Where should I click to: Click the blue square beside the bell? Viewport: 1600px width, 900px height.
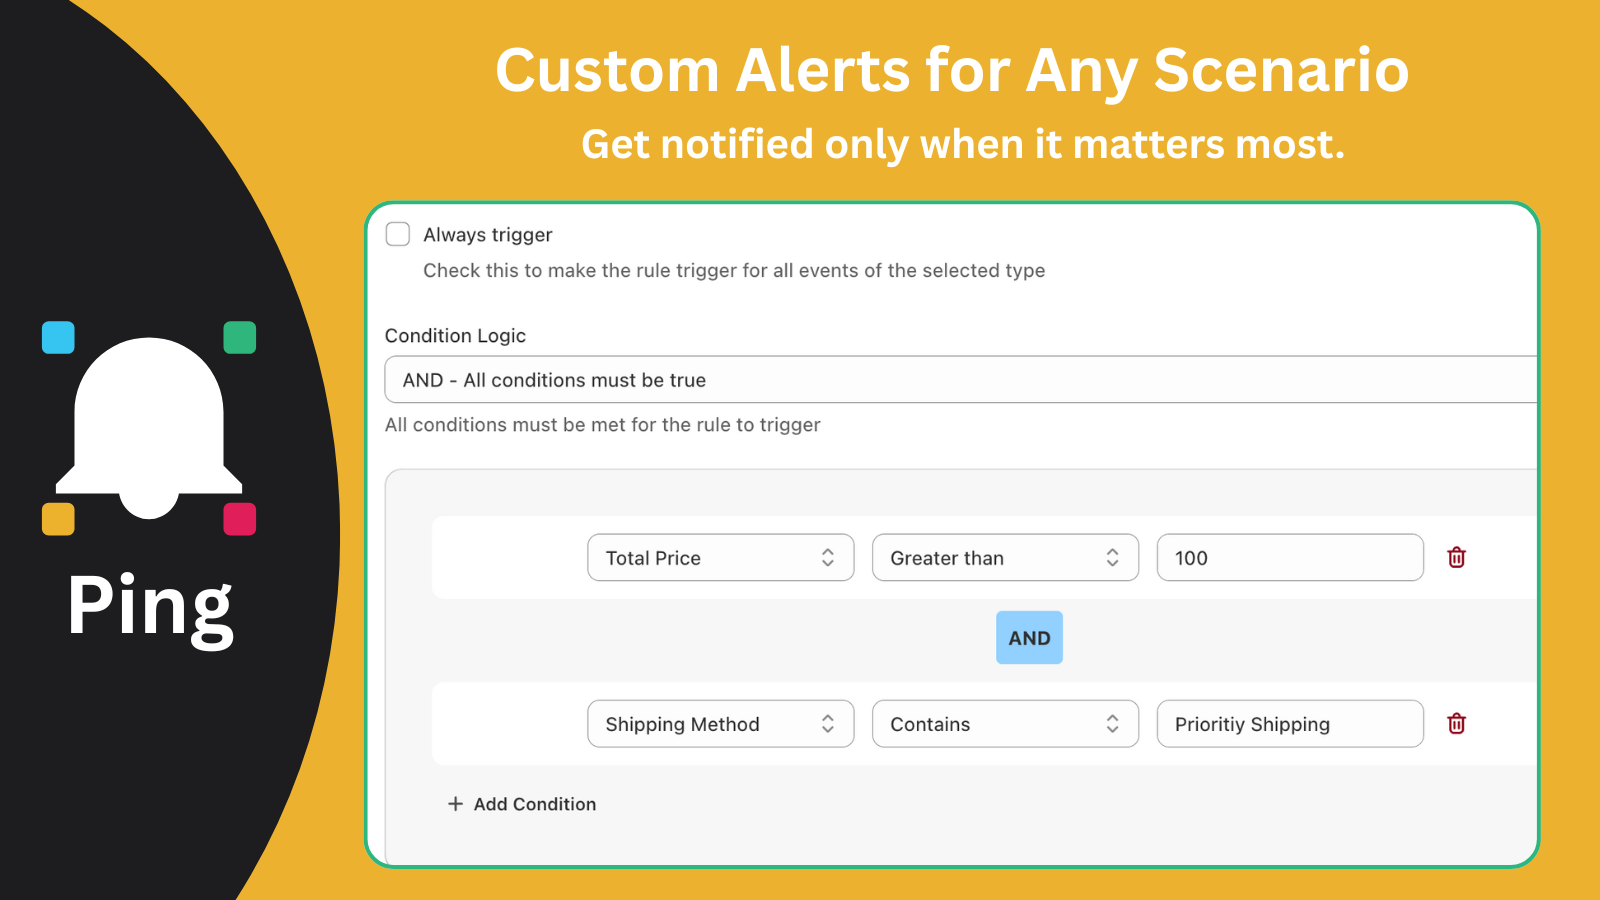tap(57, 337)
